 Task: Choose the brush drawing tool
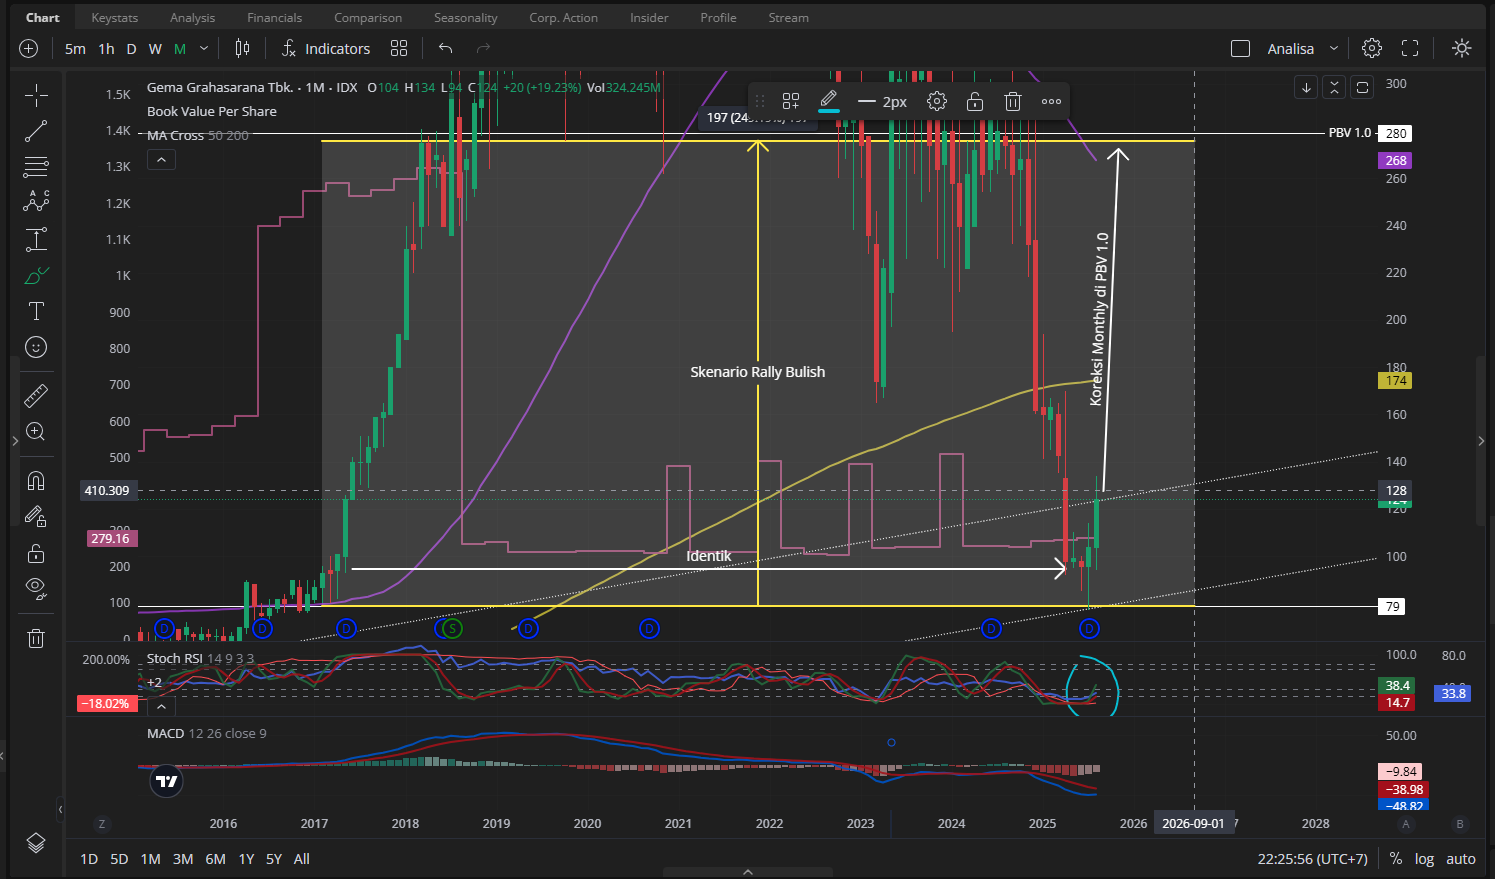(36, 275)
